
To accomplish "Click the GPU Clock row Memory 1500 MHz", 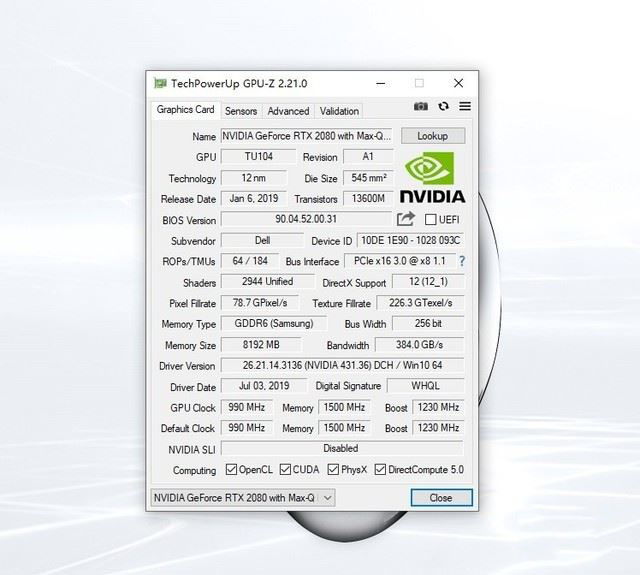I will pyautogui.click(x=344, y=407).
